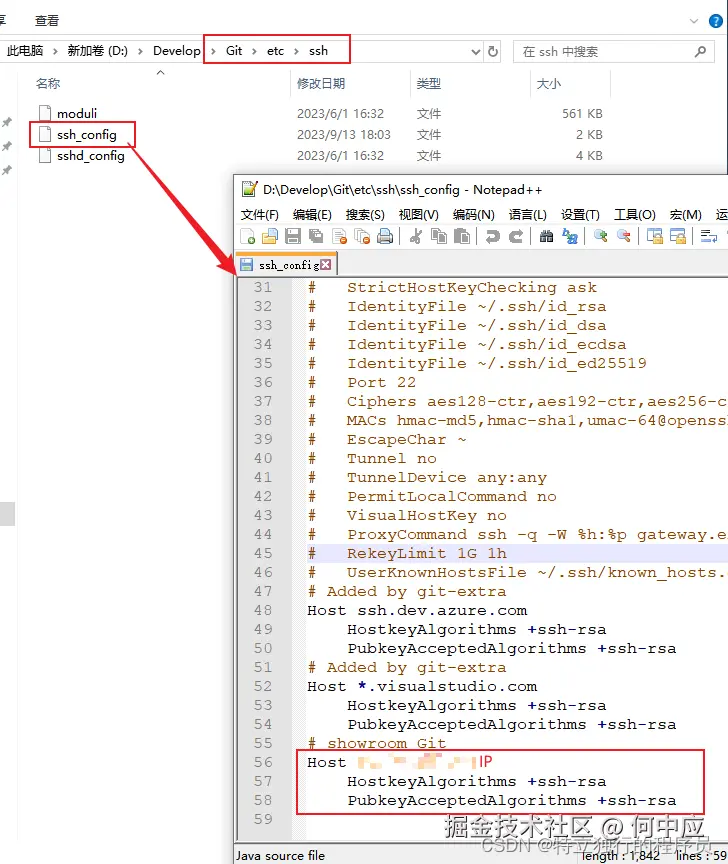
Task: Click the 新加卷 (D:) breadcrumb segment
Action: click(x=98, y=51)
